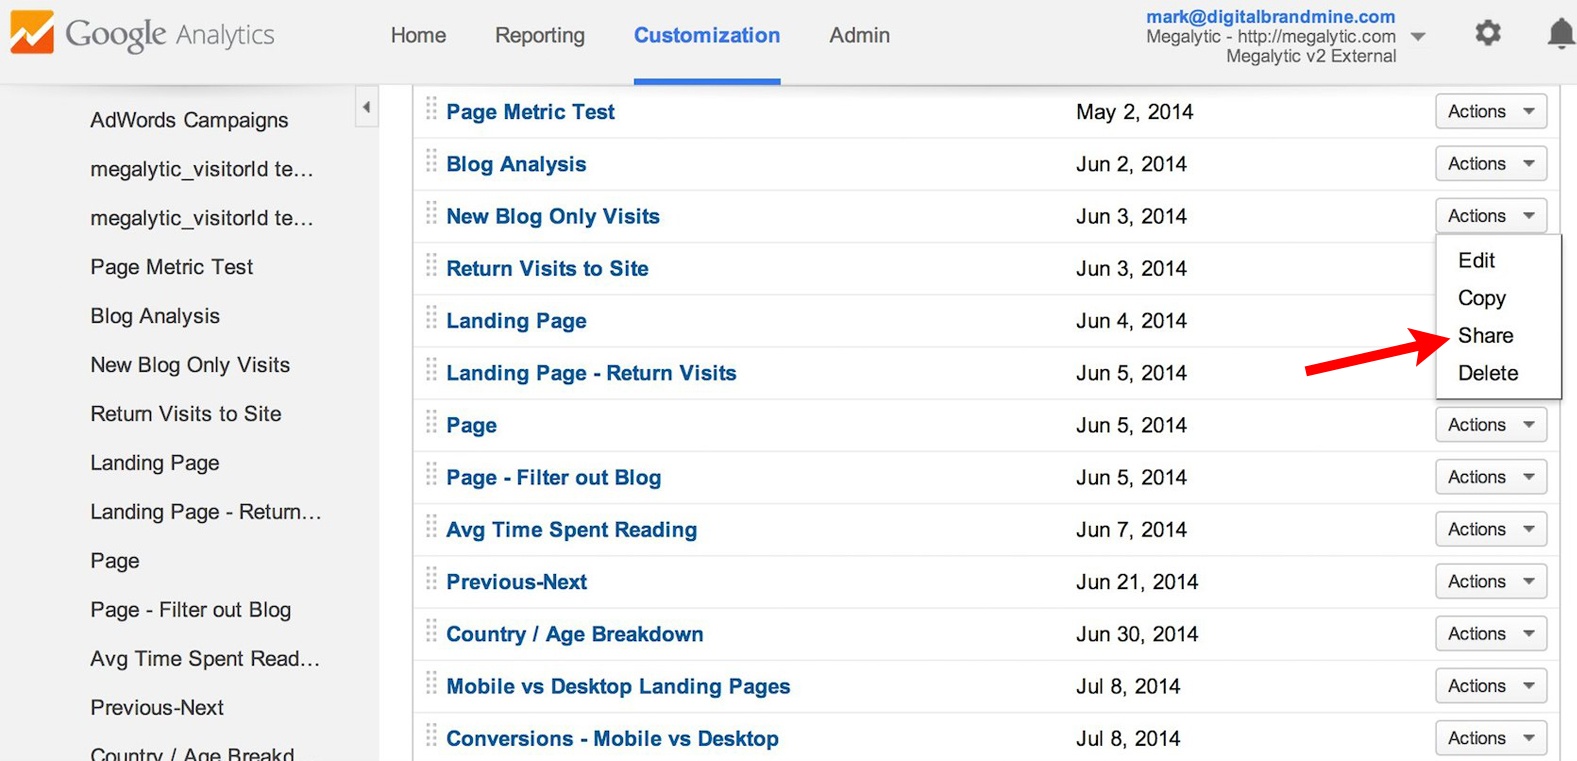Open the settings gear icon

(x=1488, y=34)
